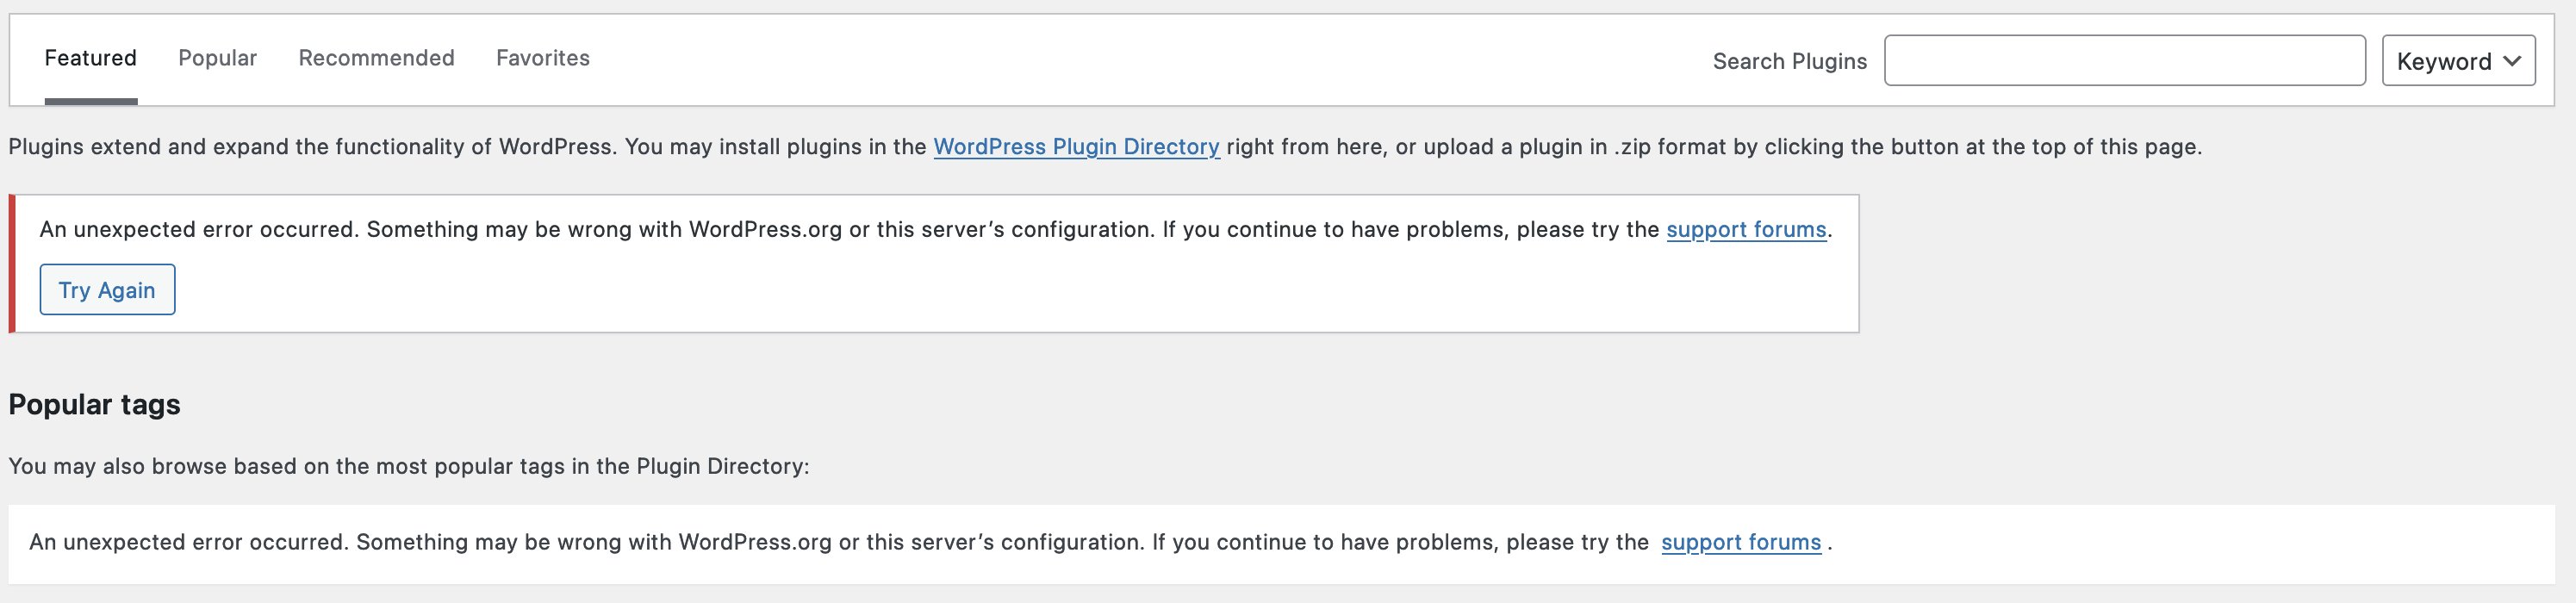Click the intro paragraph about plugins extending WordPress

tap(1105, 147)
